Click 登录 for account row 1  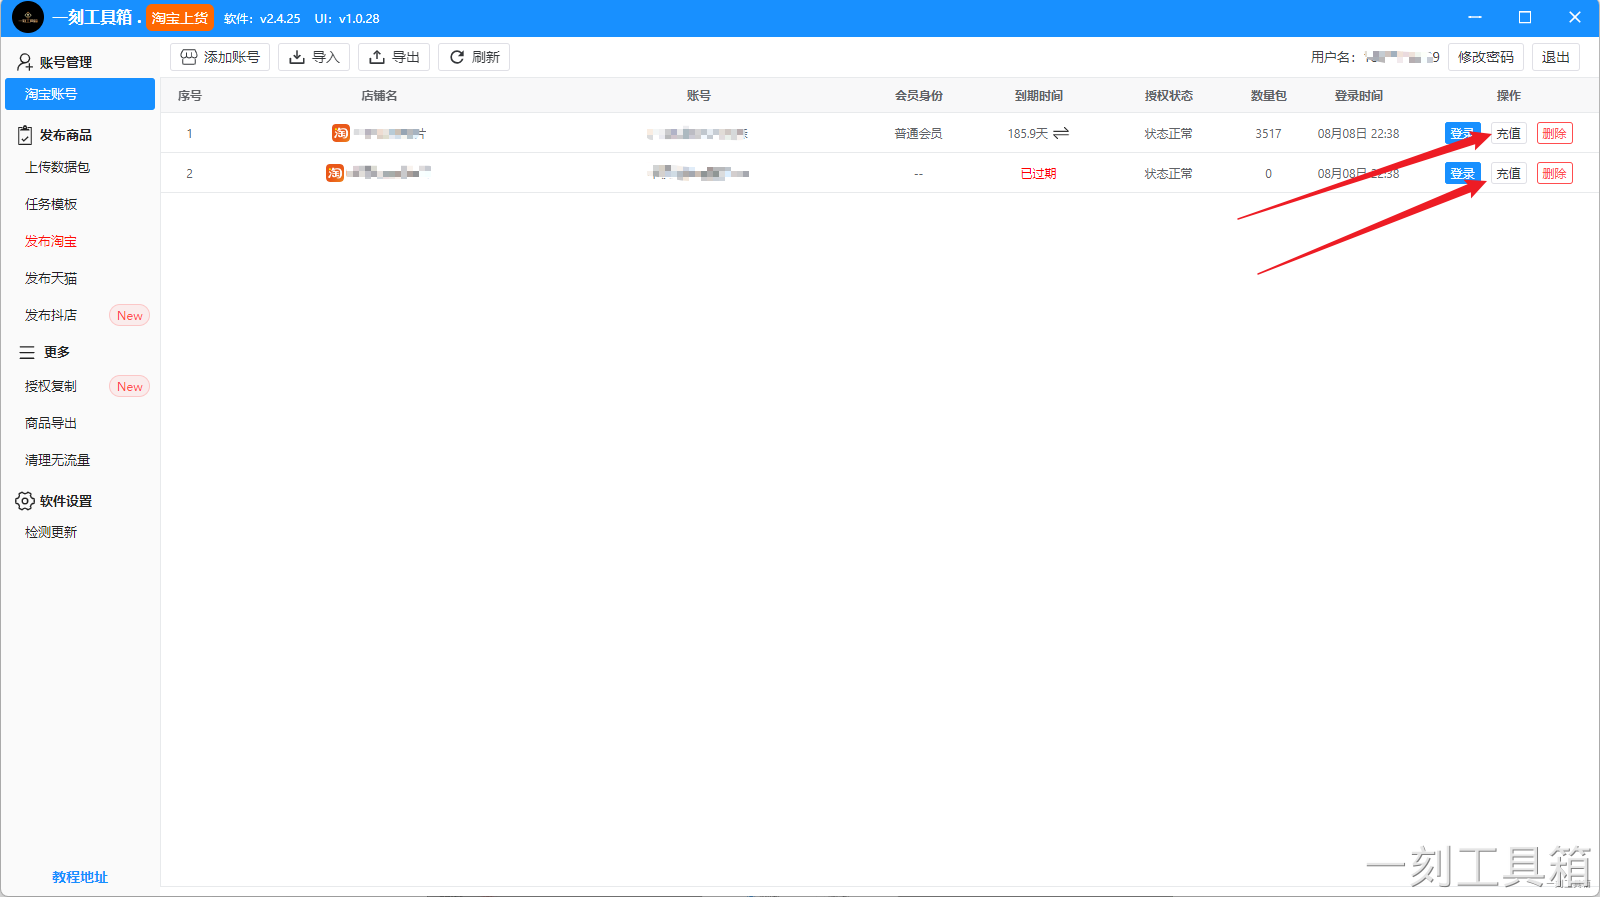tap(1463, 133)
